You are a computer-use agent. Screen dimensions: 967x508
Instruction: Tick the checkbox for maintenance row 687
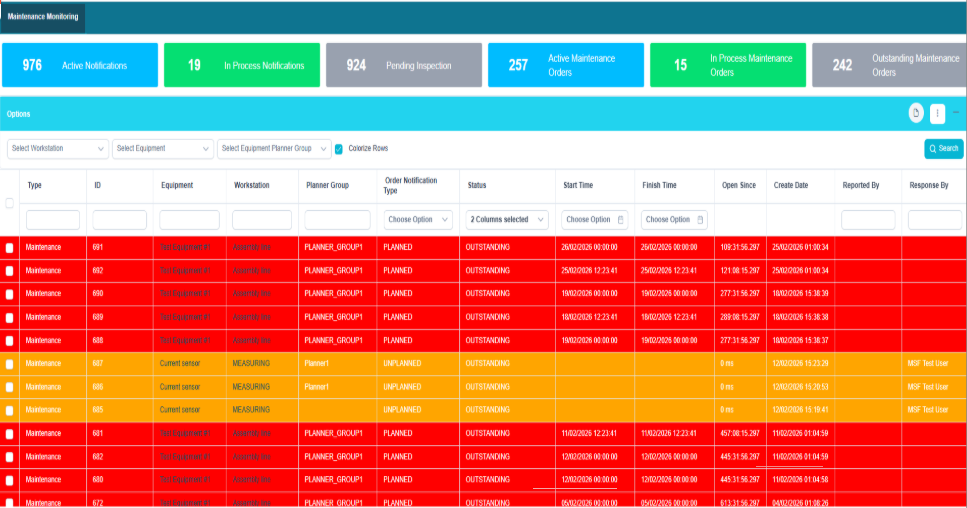(10, 364)
